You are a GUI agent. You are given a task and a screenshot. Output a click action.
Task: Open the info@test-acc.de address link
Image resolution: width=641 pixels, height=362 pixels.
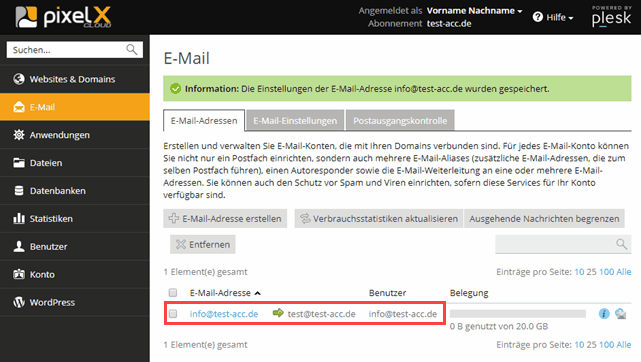224,314
